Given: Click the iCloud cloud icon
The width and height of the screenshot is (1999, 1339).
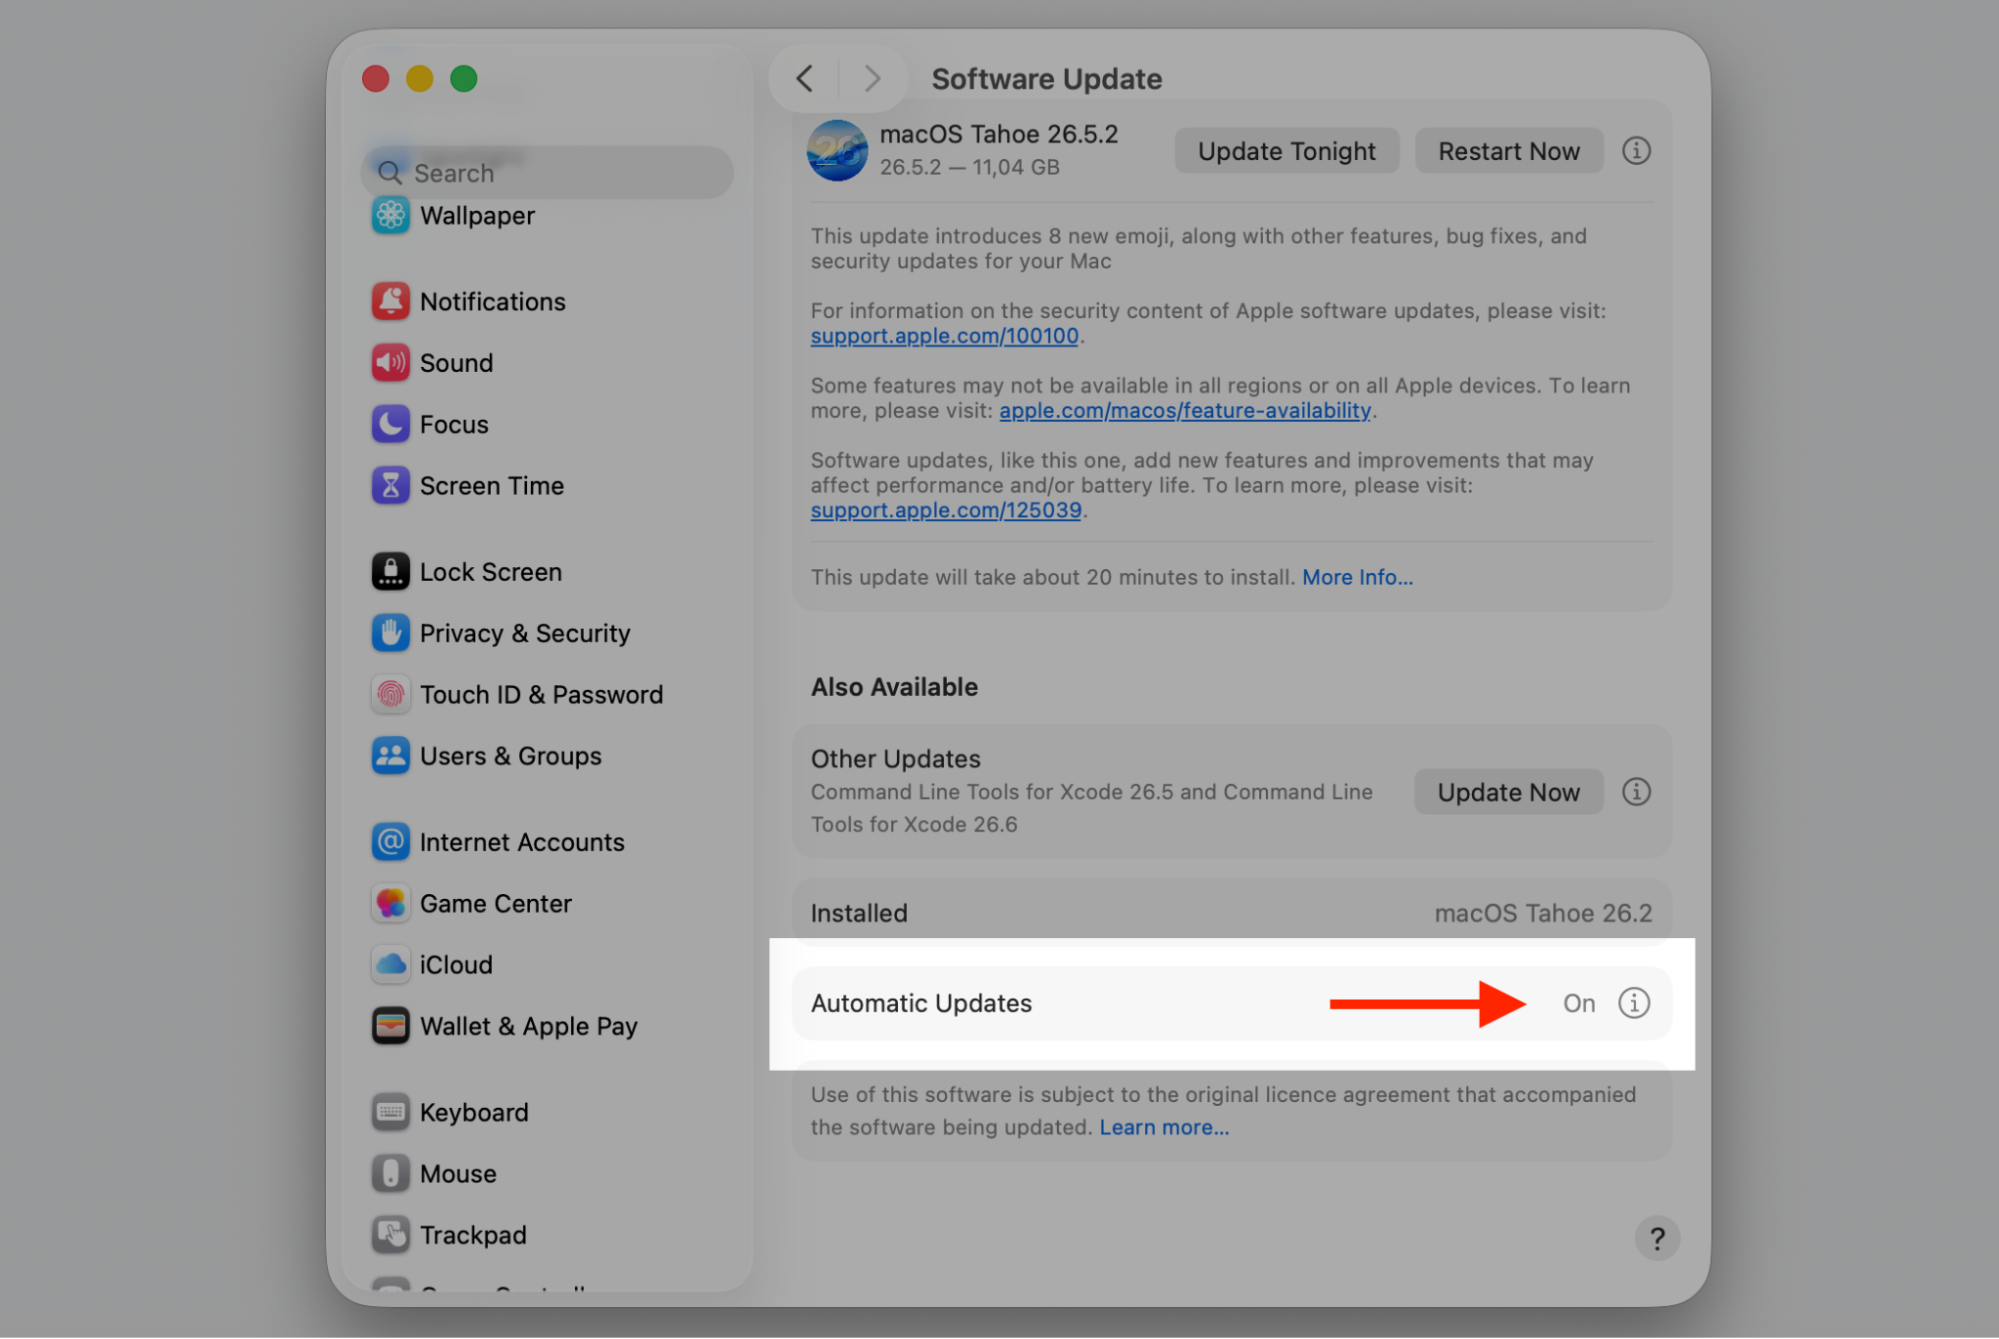Looking at the screenshot, I should click(x=390, y=965).
